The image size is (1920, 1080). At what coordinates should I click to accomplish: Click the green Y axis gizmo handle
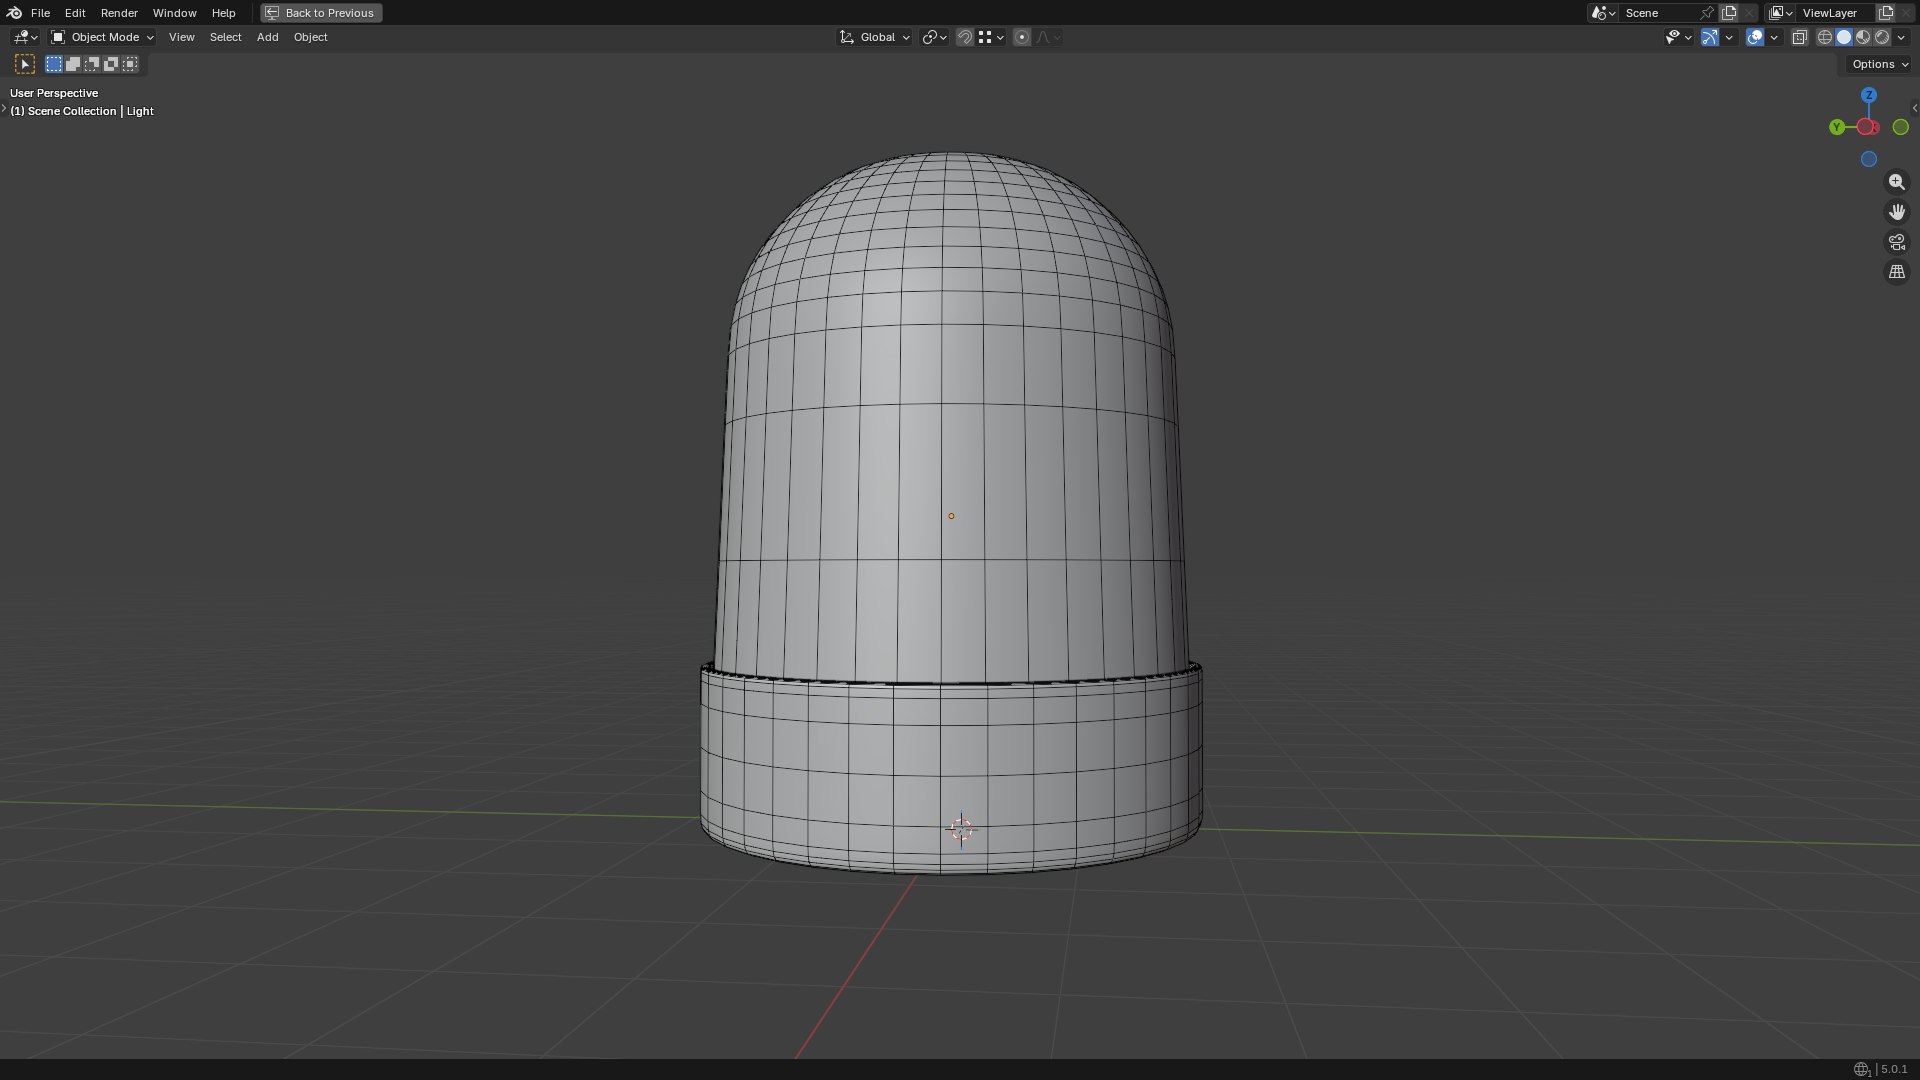tap(1837, 127)
